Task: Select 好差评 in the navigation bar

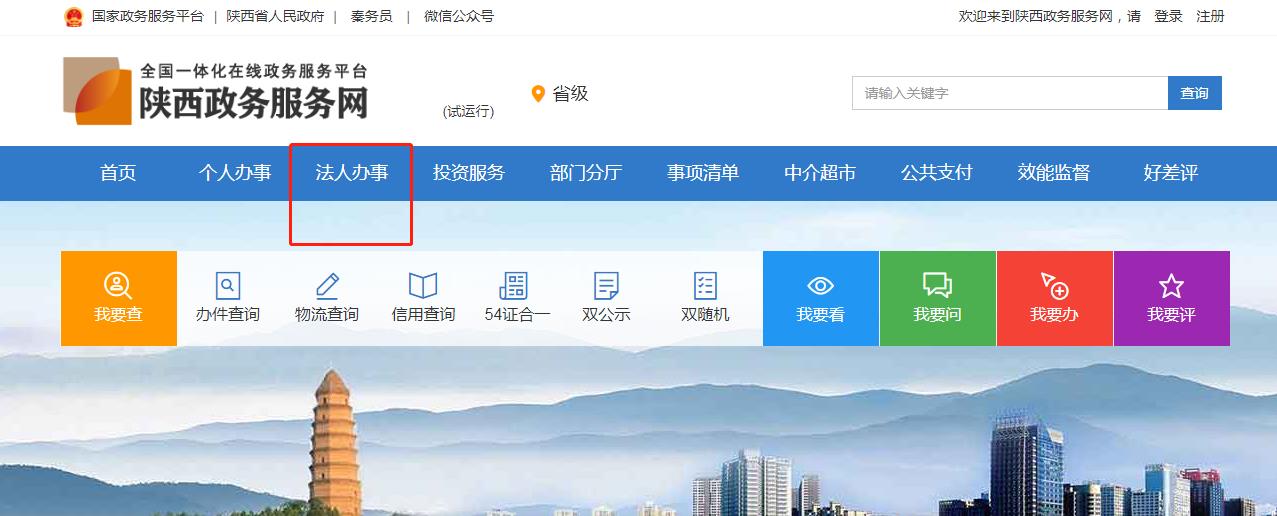Action: coord(1171,173)
